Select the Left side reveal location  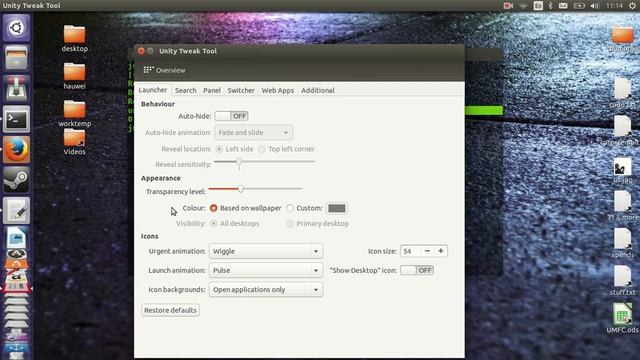pyautogui.click(x=235, y=149)
